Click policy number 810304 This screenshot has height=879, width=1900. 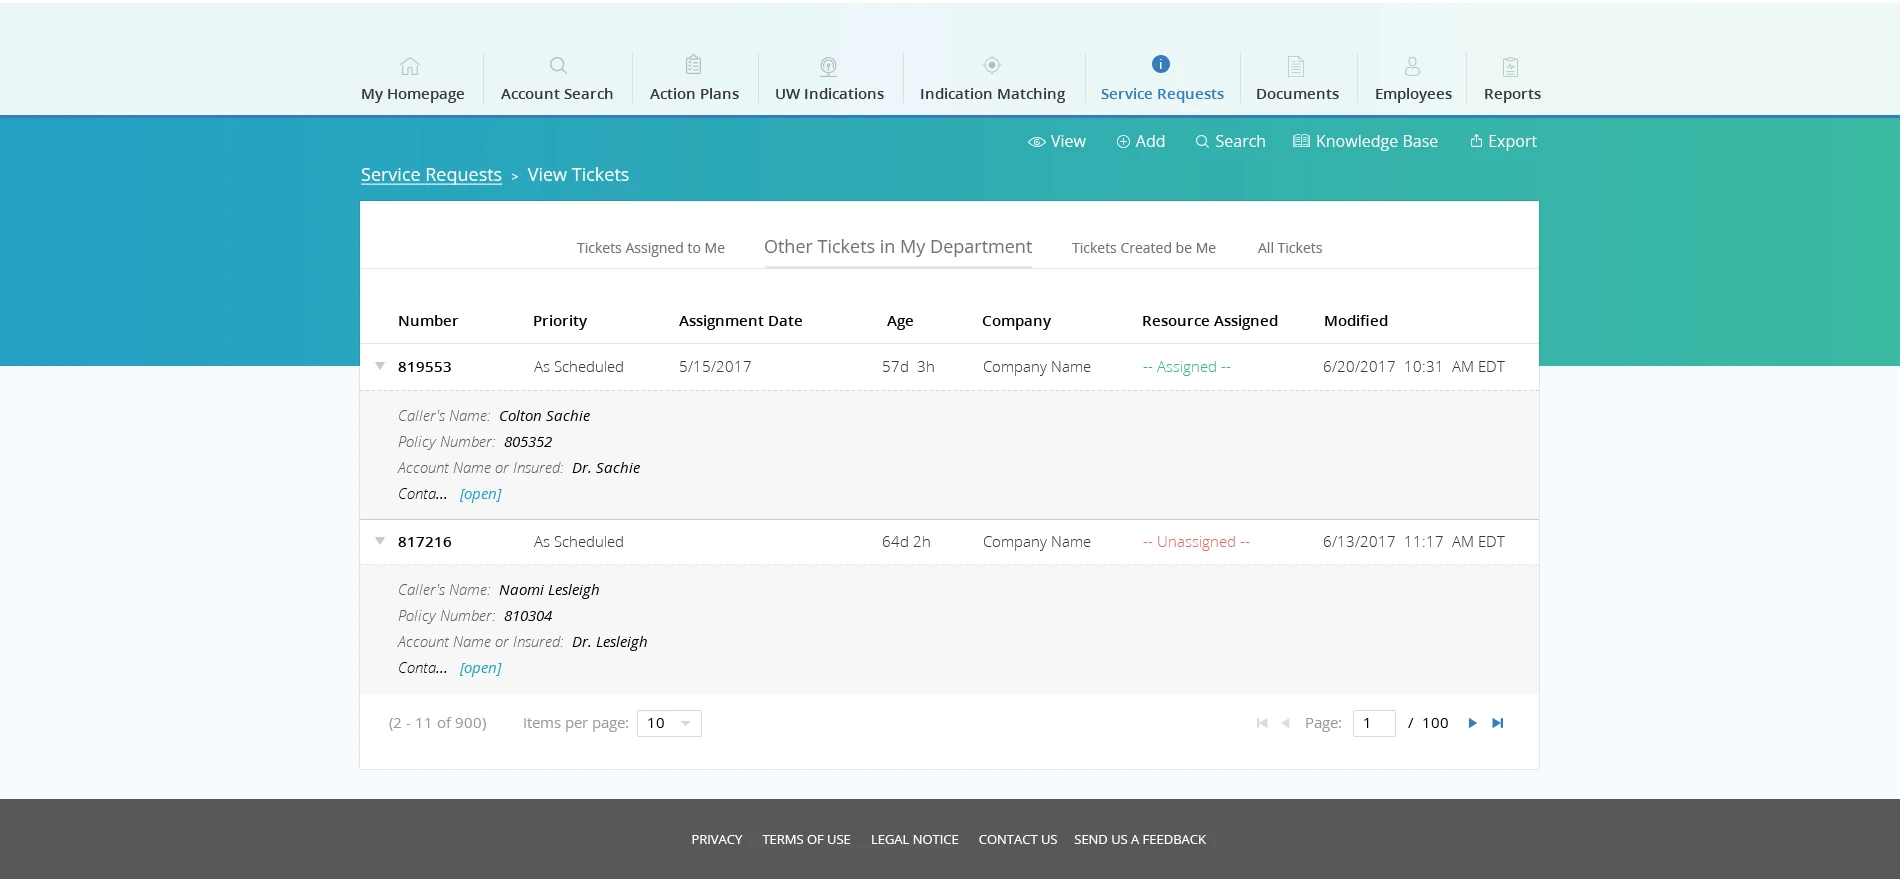528,616
